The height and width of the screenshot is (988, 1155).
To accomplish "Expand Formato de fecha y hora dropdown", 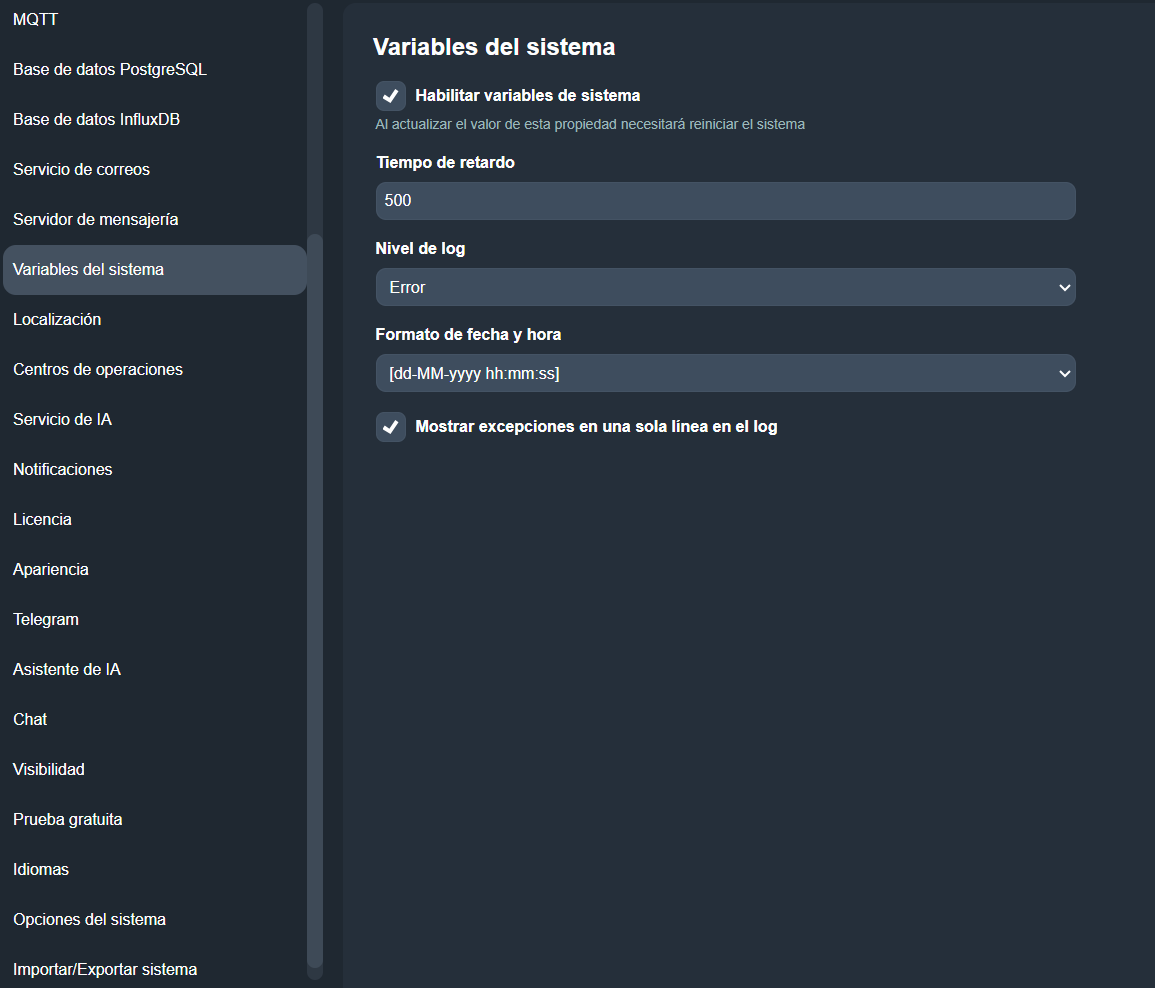I will (725, 373).
